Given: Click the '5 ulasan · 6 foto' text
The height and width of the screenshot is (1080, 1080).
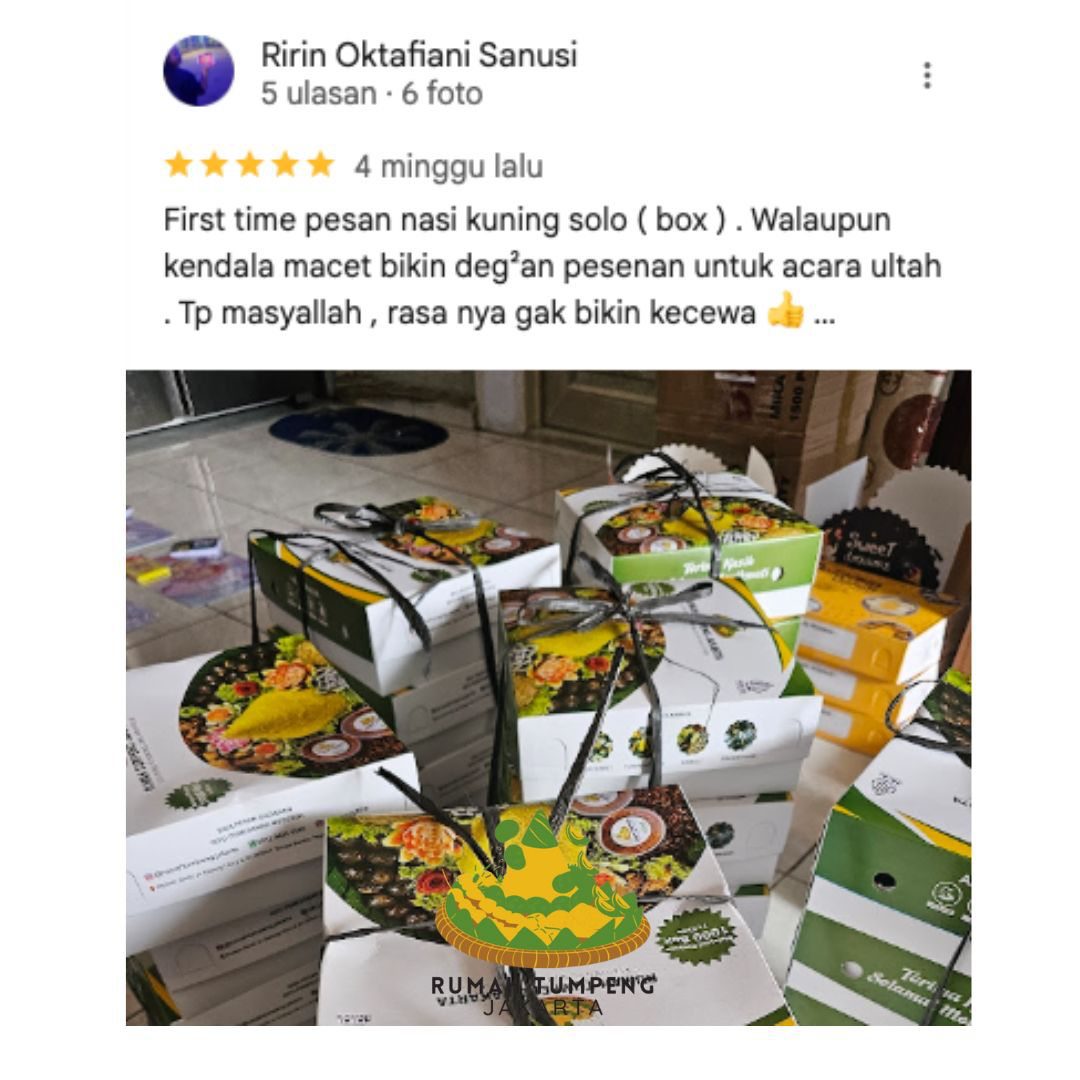Looking at the screenshot, I should (371, 94).
